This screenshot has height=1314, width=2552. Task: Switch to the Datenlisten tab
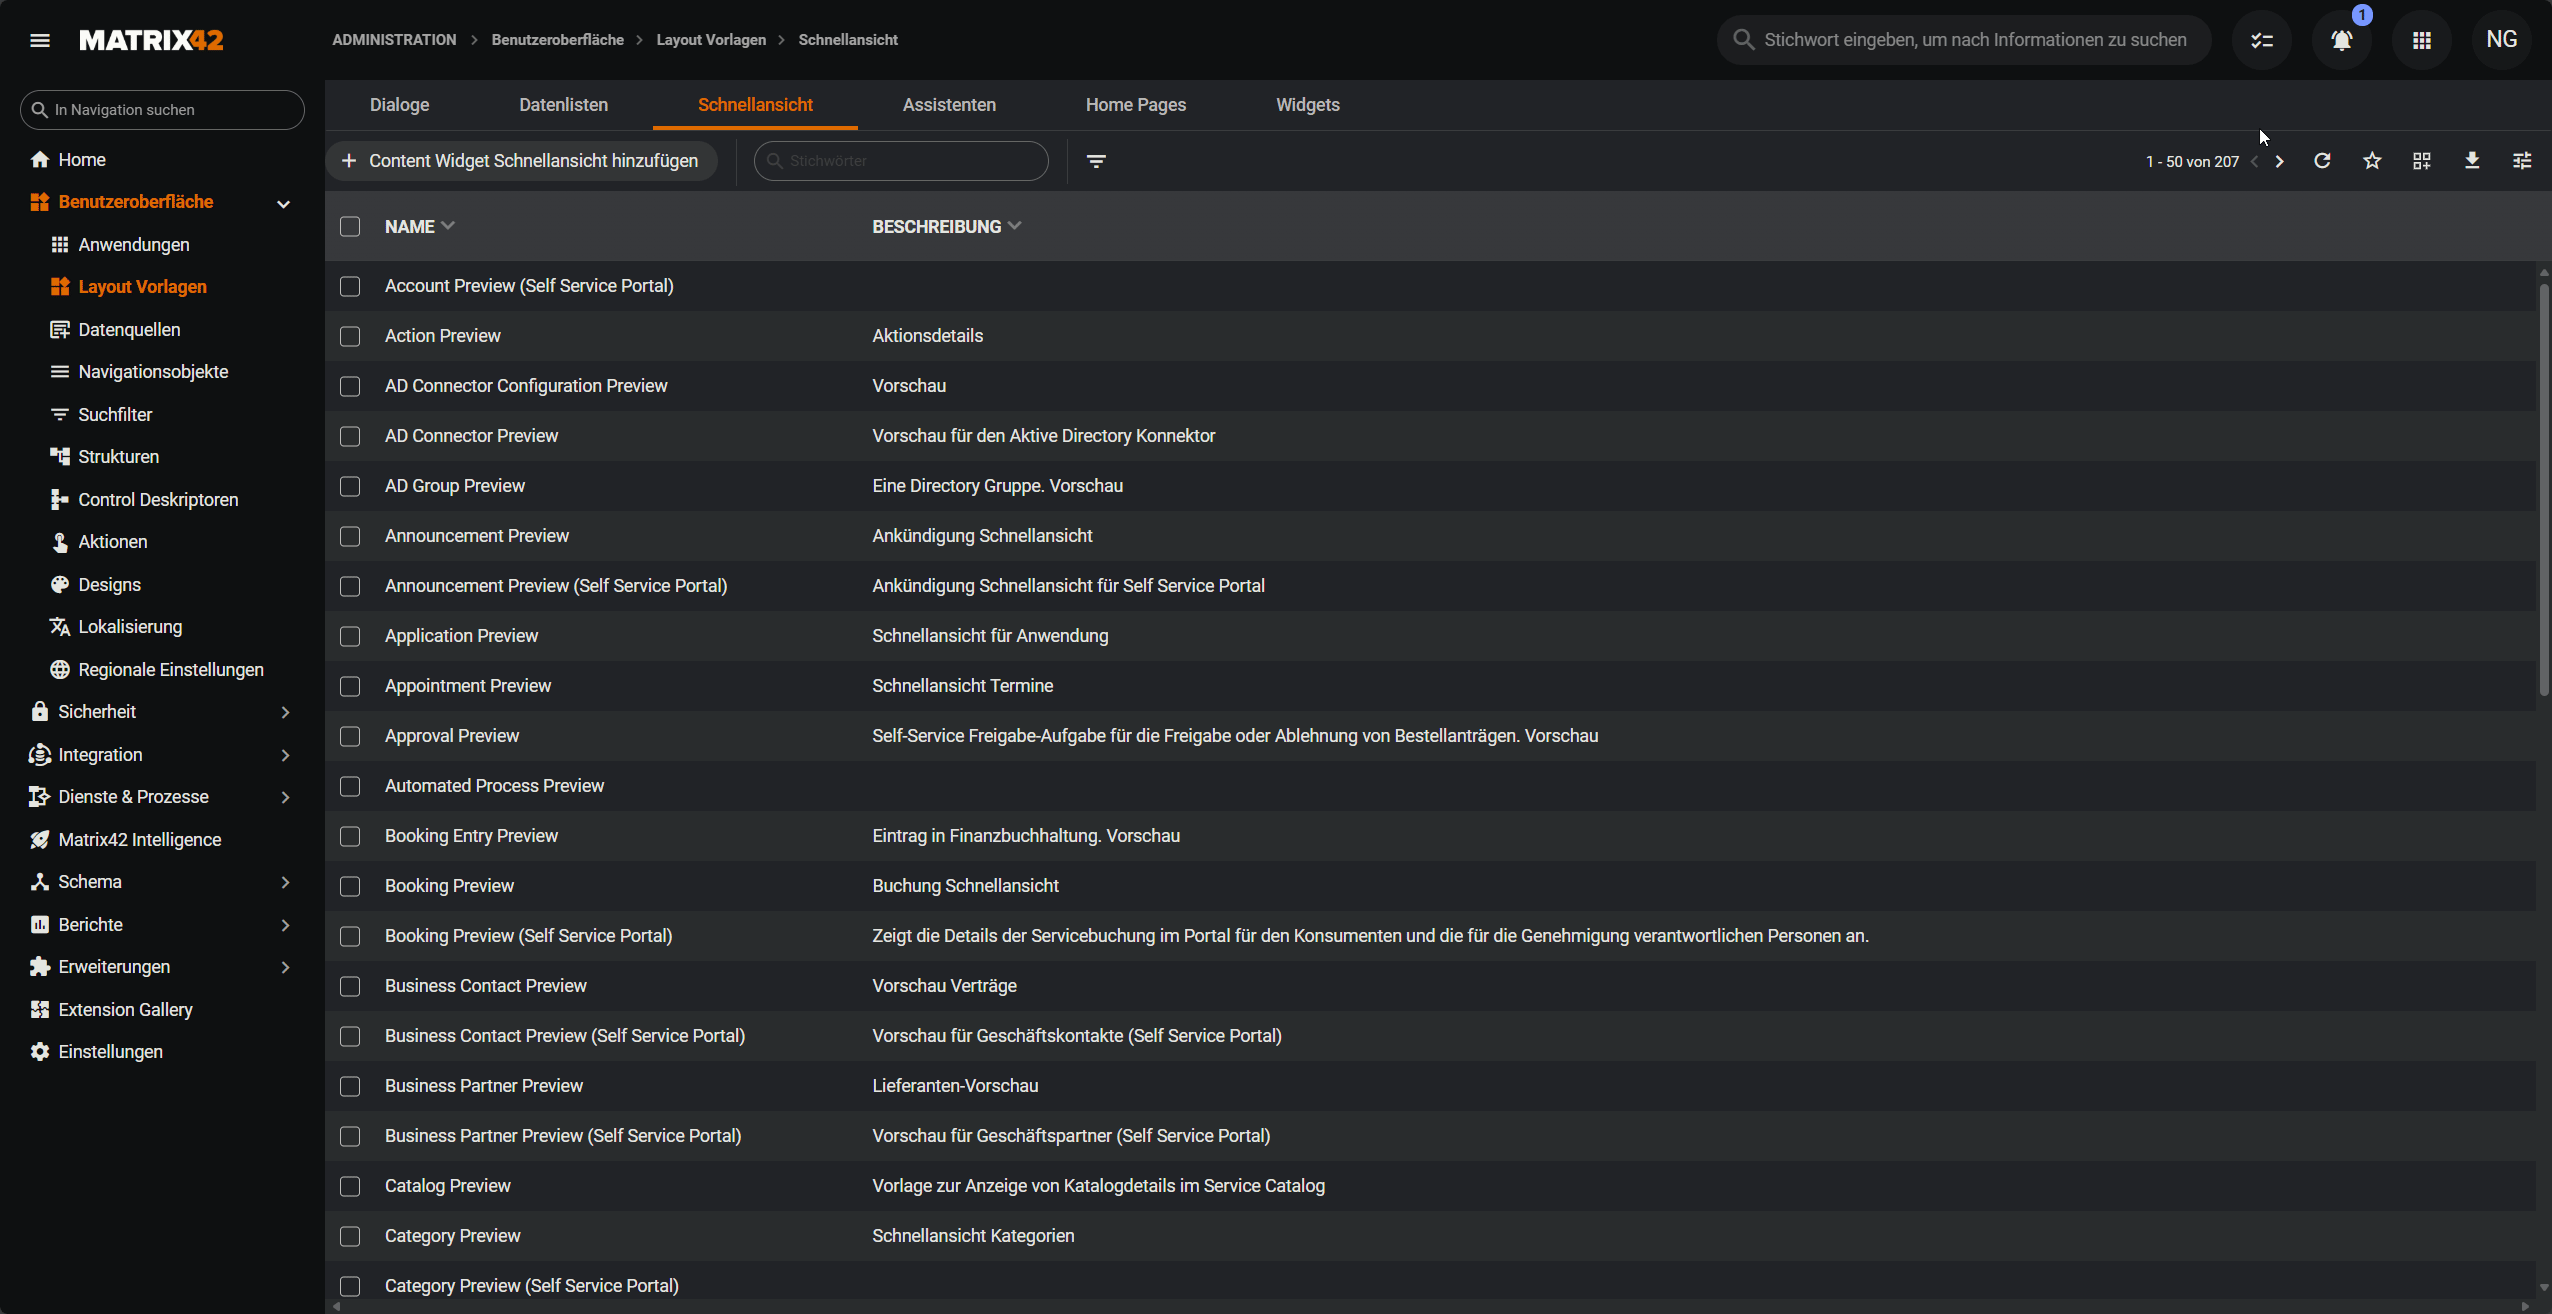point(563,105)
